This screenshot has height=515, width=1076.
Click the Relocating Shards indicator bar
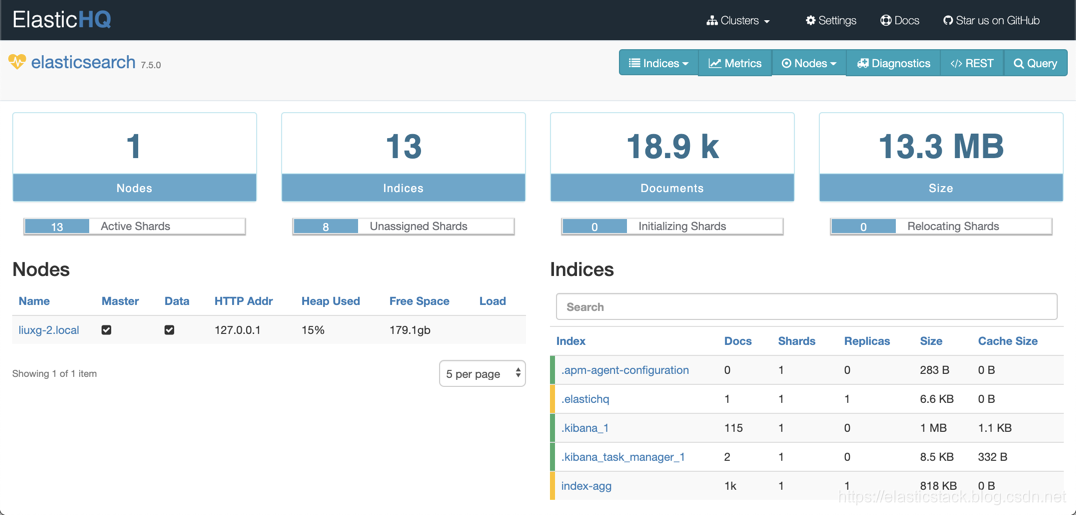942,227
